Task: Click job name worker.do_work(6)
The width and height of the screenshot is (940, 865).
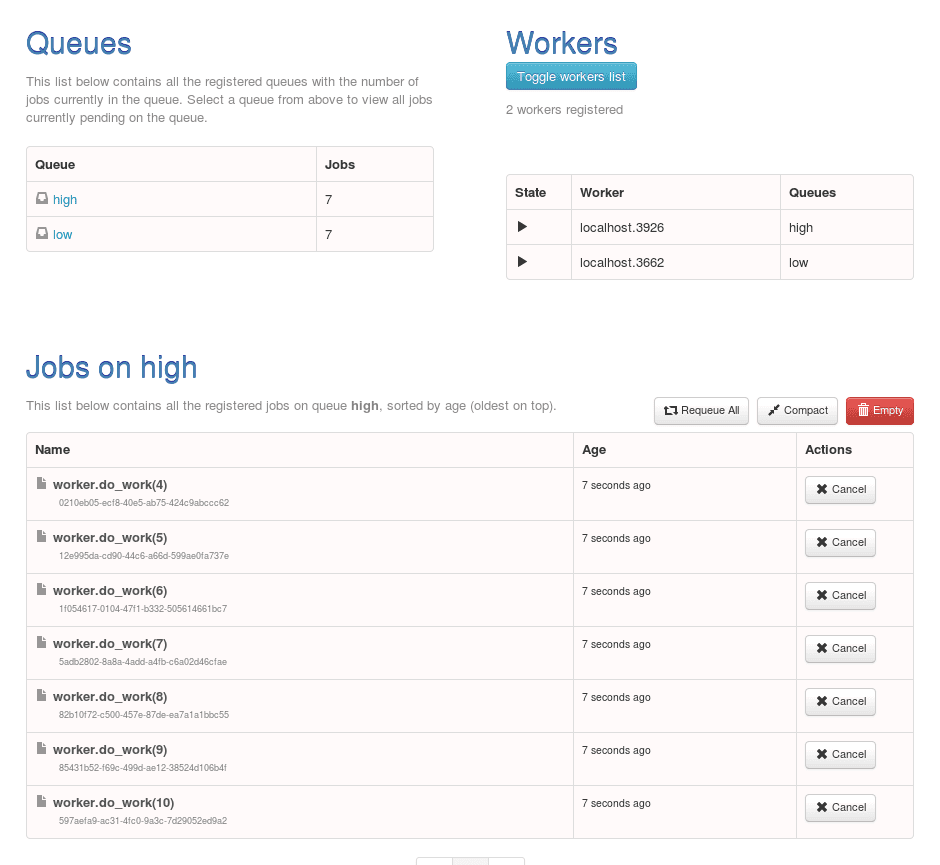Action: click(110, 590)
